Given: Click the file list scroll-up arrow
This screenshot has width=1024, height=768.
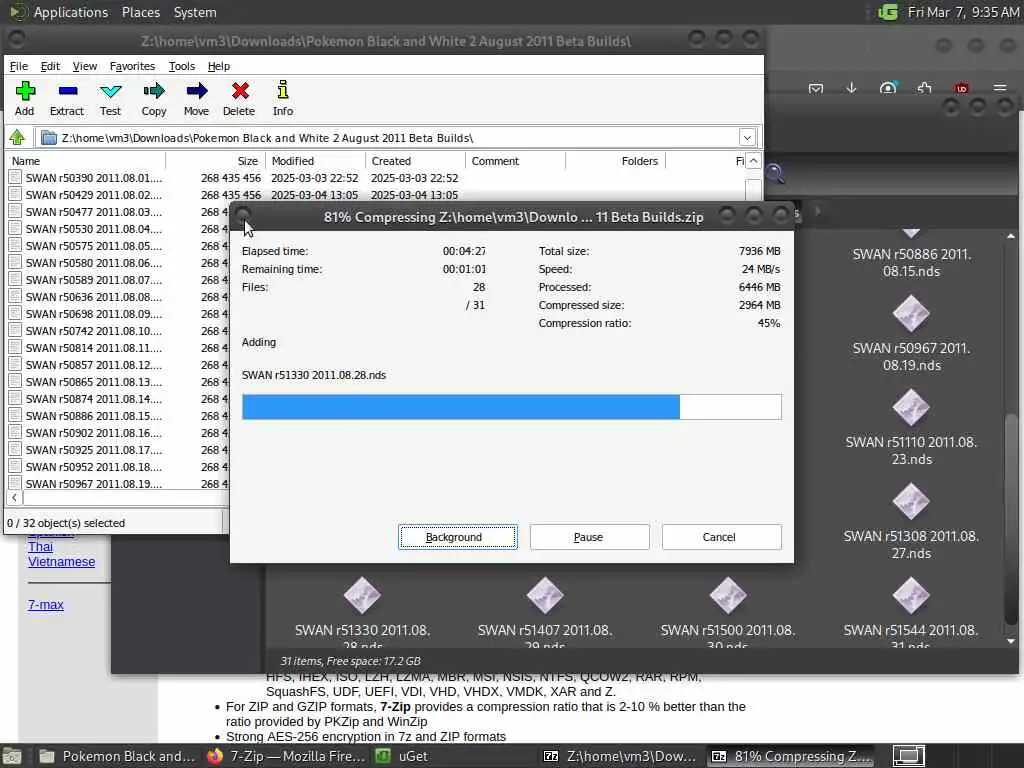Looking at the screenshot, I should (754, 161).
